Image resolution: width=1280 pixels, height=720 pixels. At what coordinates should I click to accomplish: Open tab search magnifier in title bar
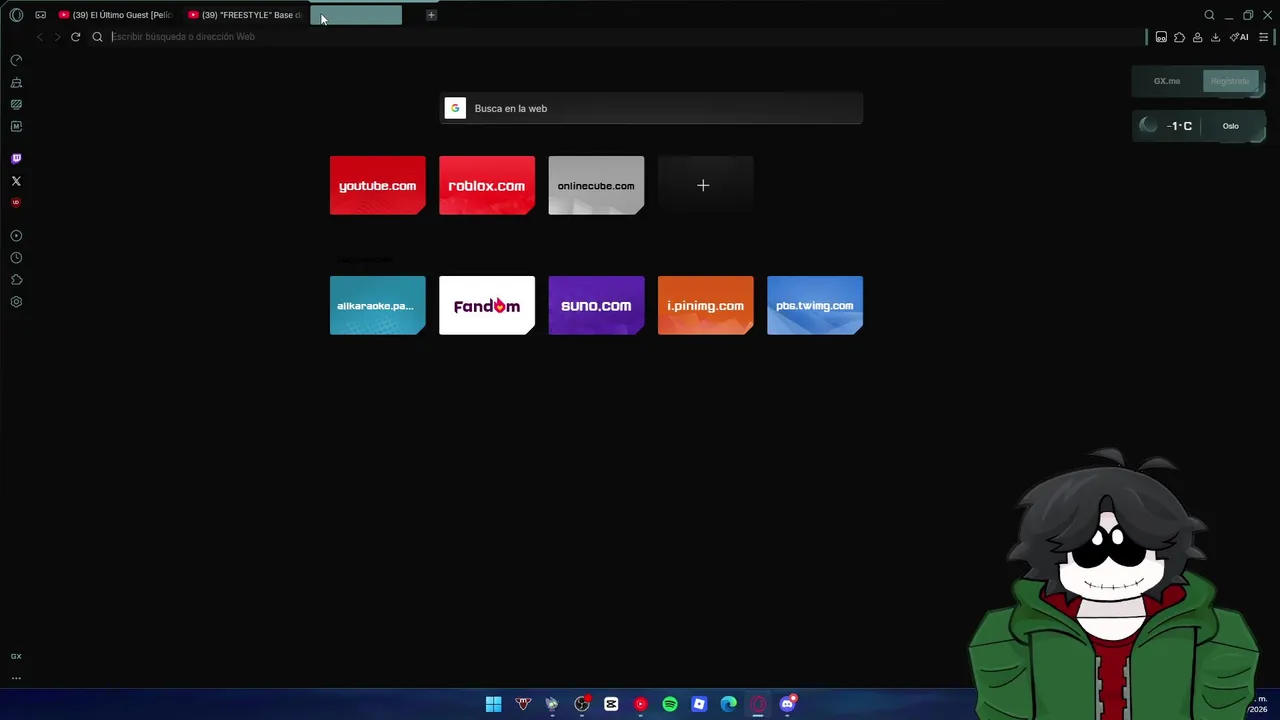(x=1209, y=15)
